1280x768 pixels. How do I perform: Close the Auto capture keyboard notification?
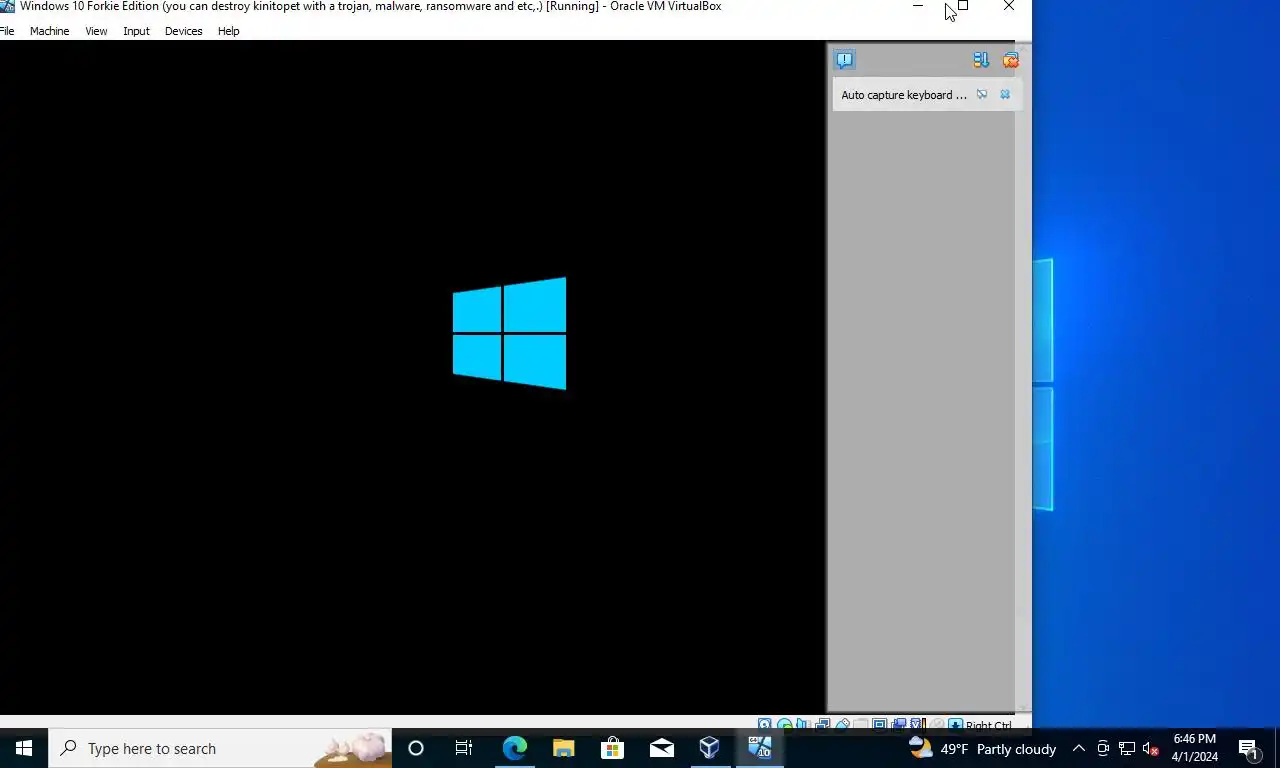[1005, 95]
